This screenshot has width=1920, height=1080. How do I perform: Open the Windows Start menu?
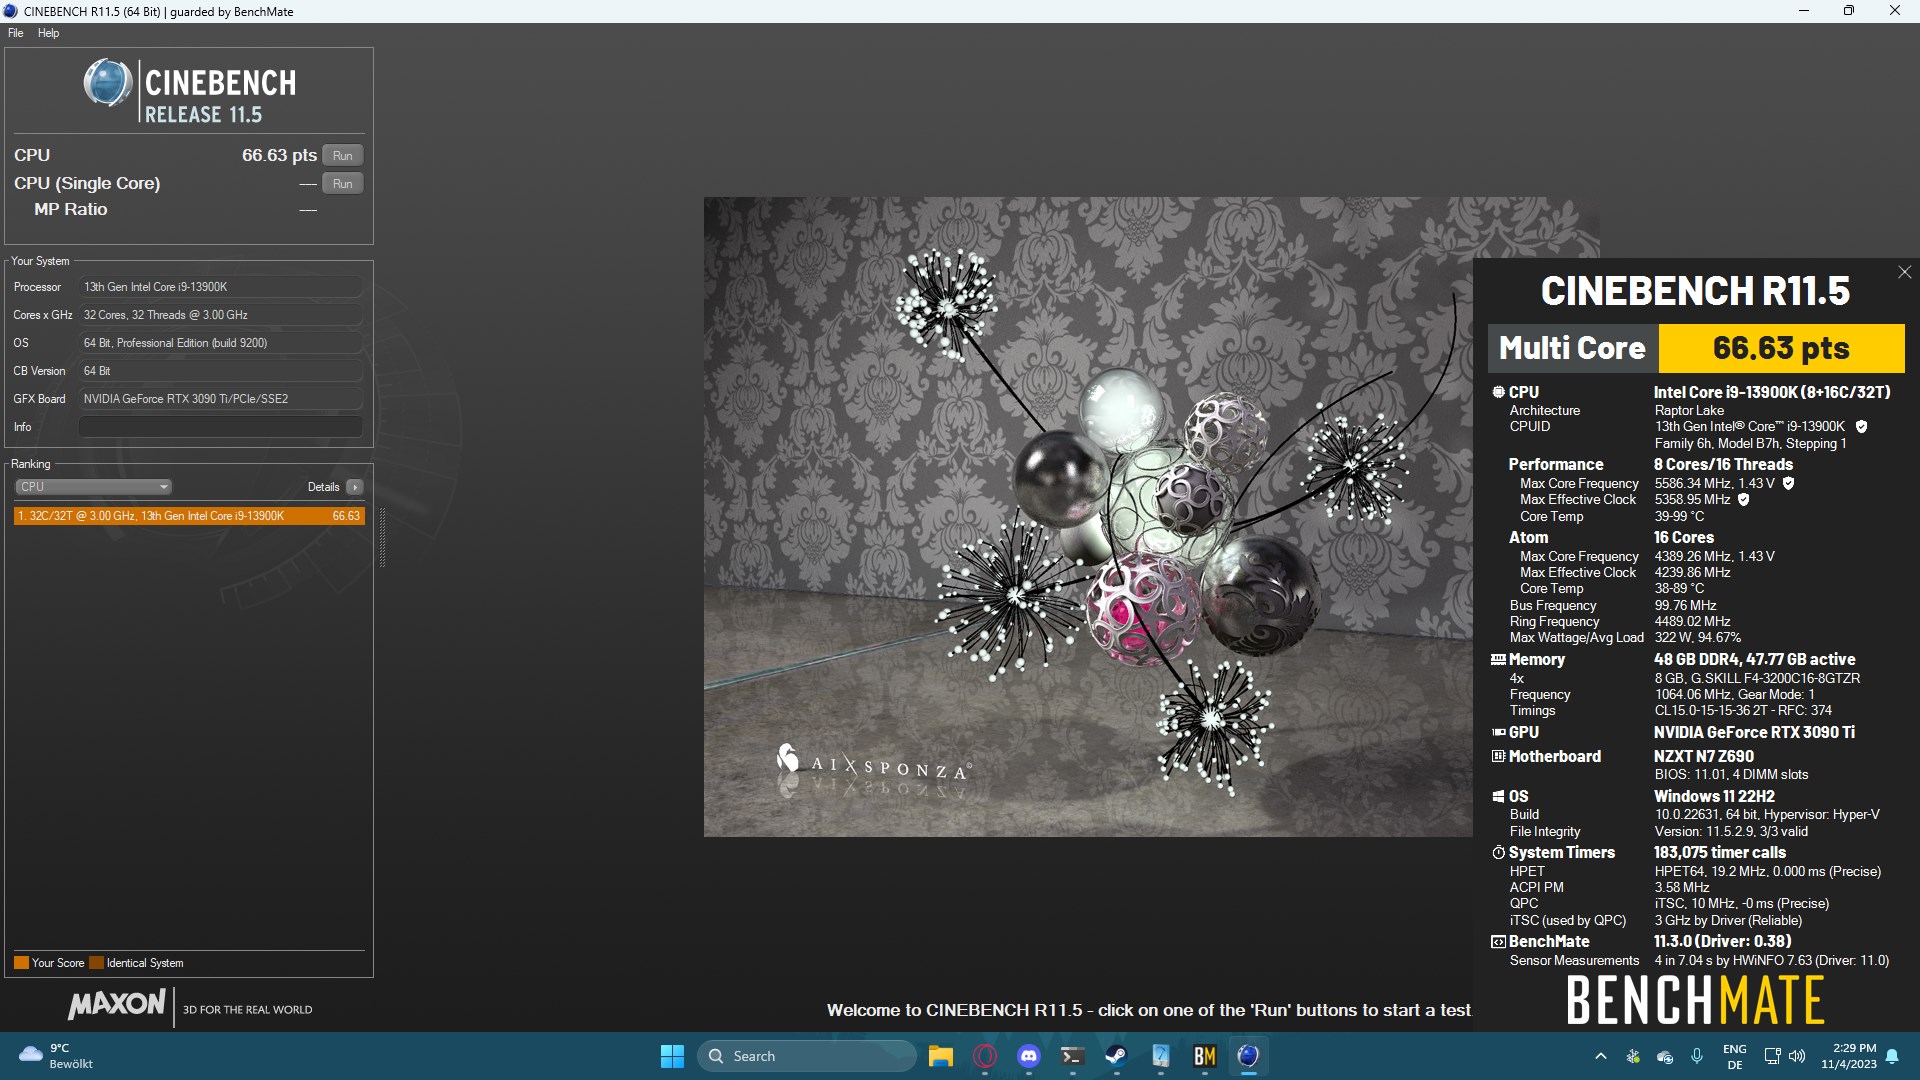pyautogui.click(x=672, y=1056)
